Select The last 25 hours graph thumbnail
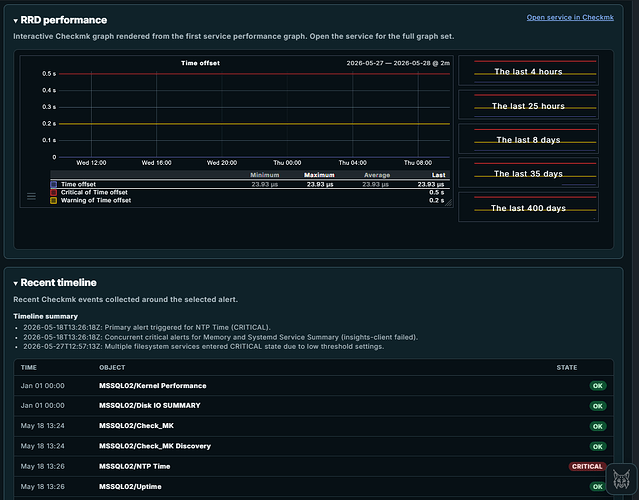 [529, 105]
